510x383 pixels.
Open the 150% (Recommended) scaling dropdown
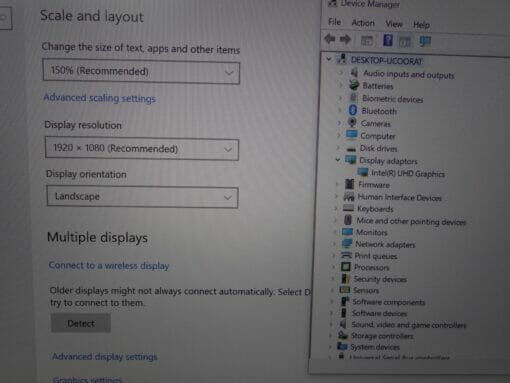(141, 72)
